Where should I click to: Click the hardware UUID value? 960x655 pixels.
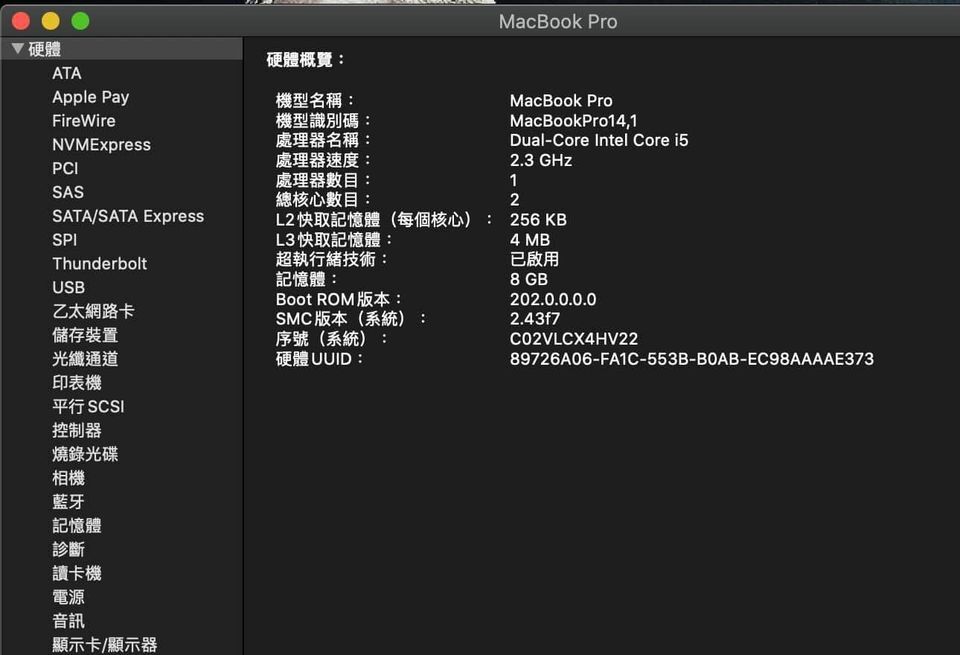692,359
